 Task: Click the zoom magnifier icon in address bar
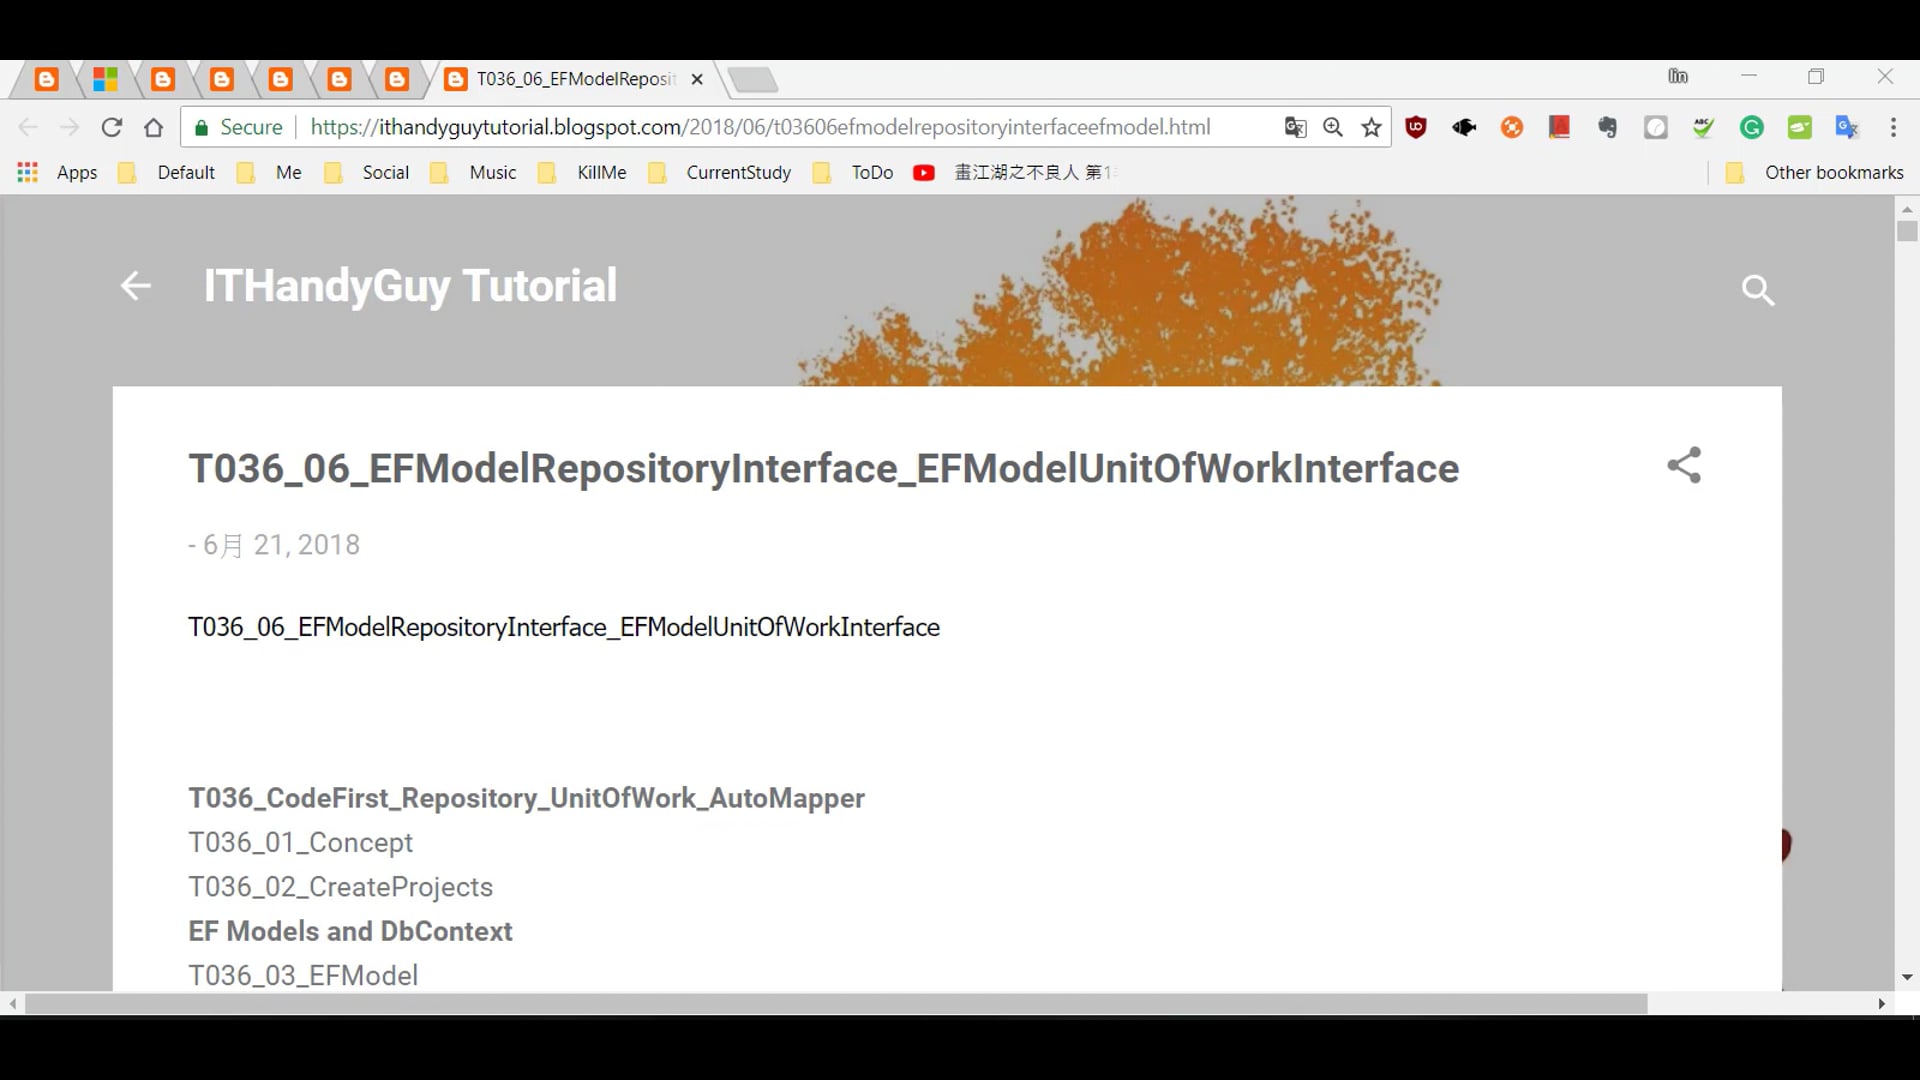[1334, 127]
